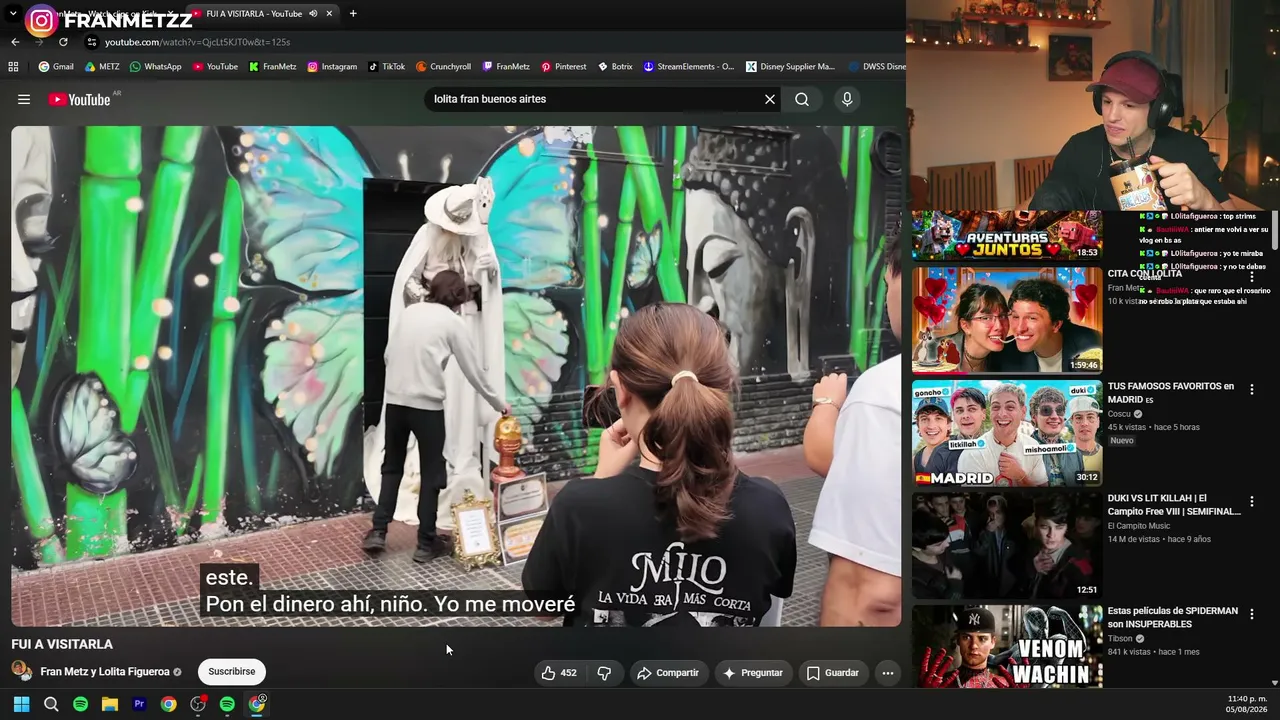The image size is (1280, 720).
Task: Click the magnifier search button
Action: point(802,99)
